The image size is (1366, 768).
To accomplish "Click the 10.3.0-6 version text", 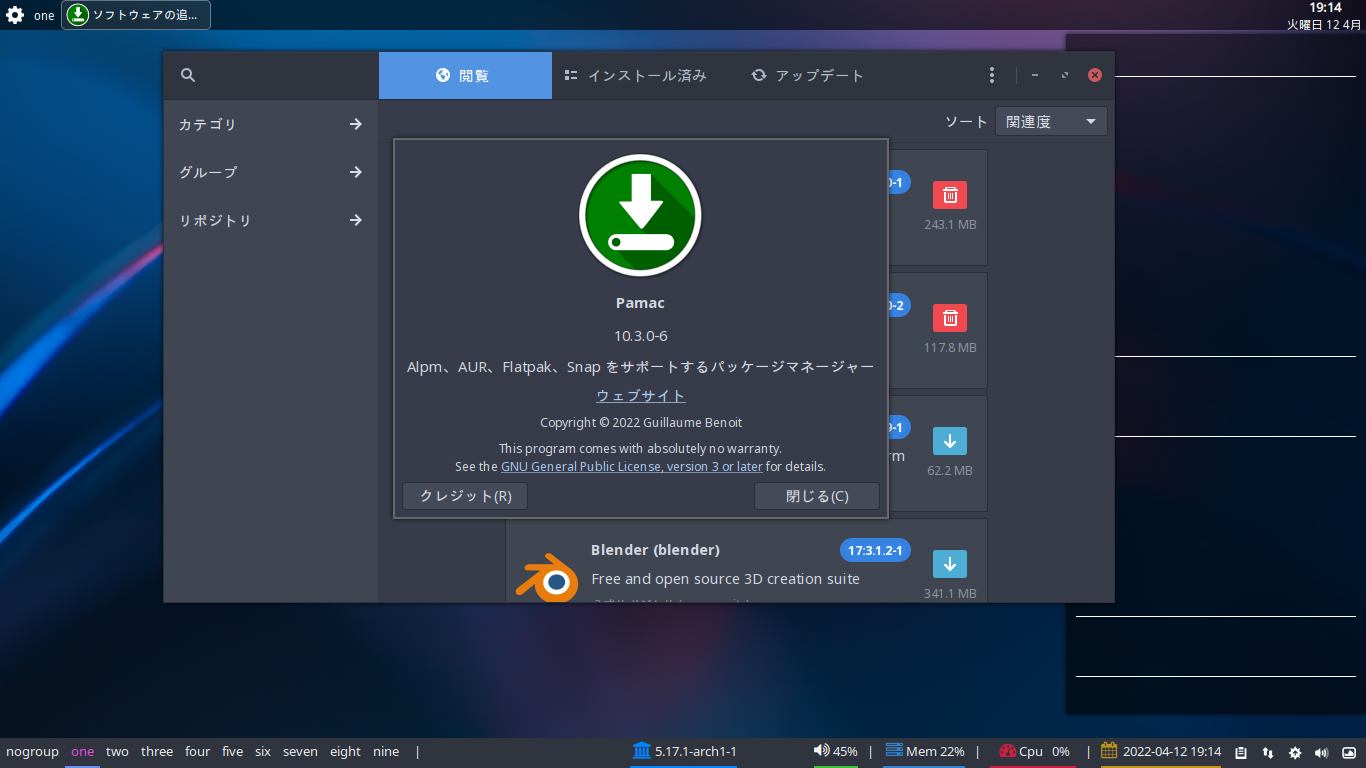I will coord(641,335).
